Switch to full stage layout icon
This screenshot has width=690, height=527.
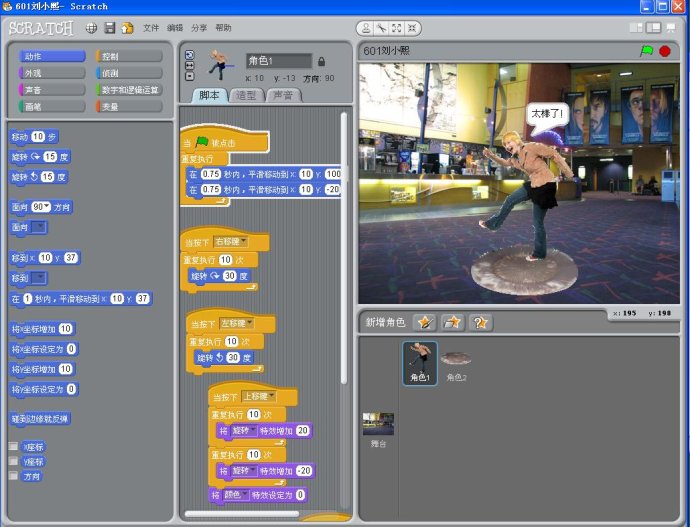654,28
